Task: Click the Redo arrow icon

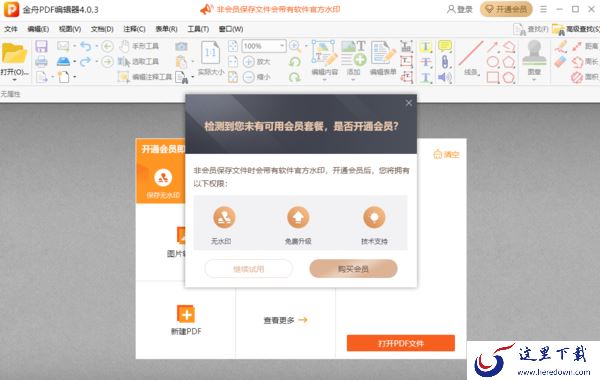Action: [x=86, y=61]
